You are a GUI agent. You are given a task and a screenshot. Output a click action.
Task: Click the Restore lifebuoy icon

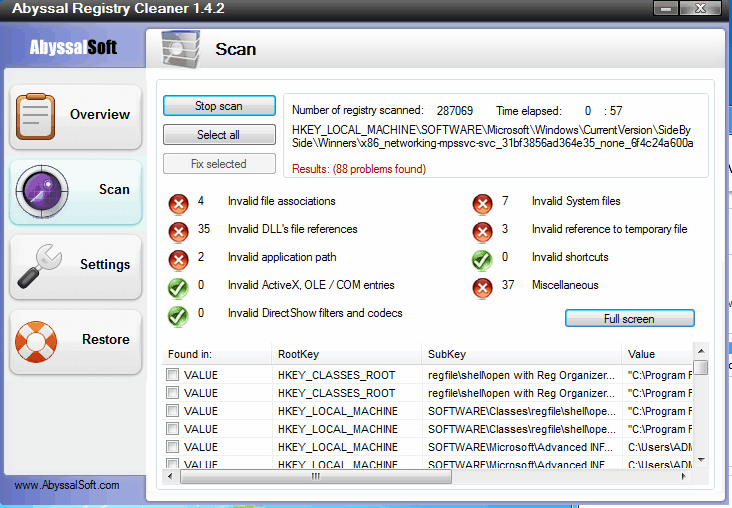[36, 341]
